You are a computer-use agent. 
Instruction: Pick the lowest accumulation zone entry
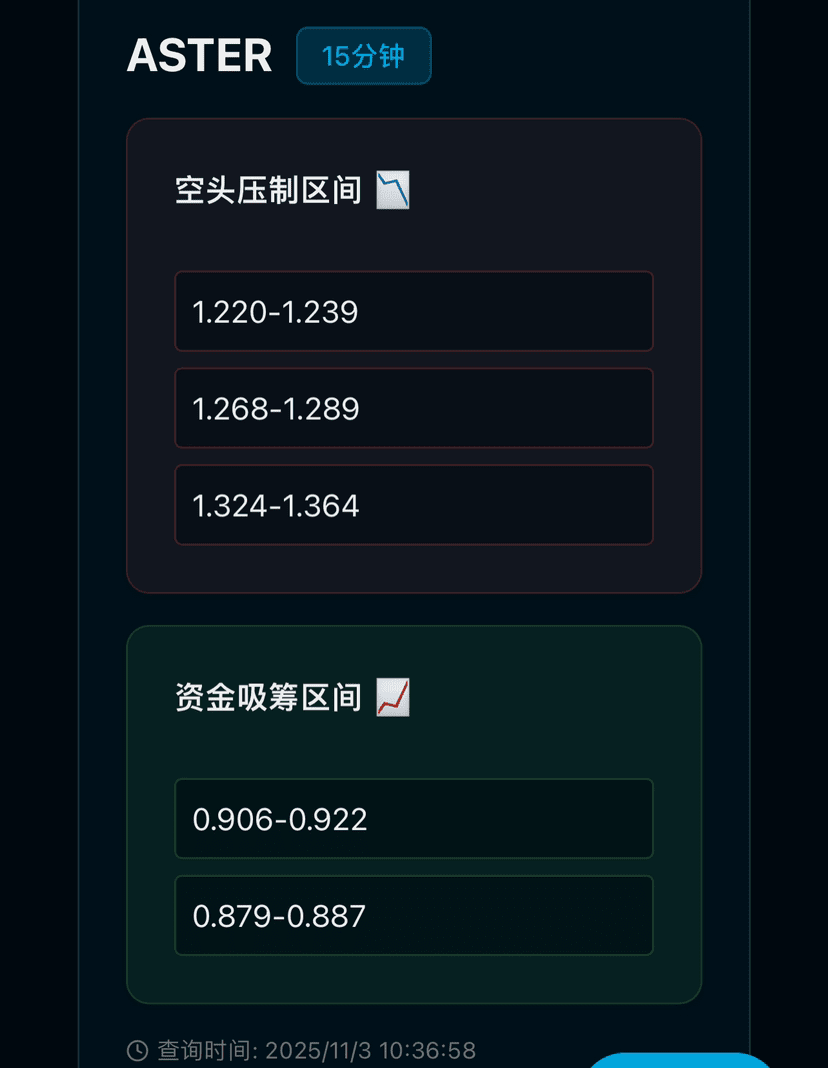click(414, 915)
